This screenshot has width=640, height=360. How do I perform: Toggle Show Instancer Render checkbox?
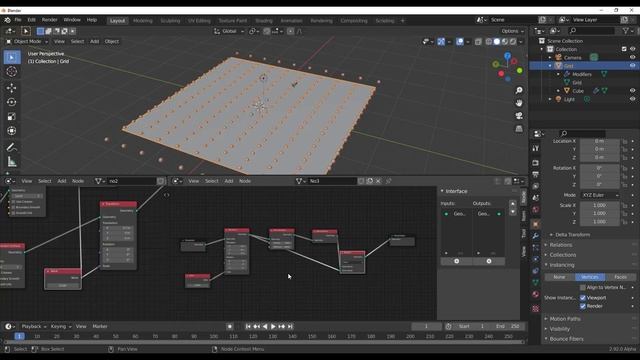point(583,306)
